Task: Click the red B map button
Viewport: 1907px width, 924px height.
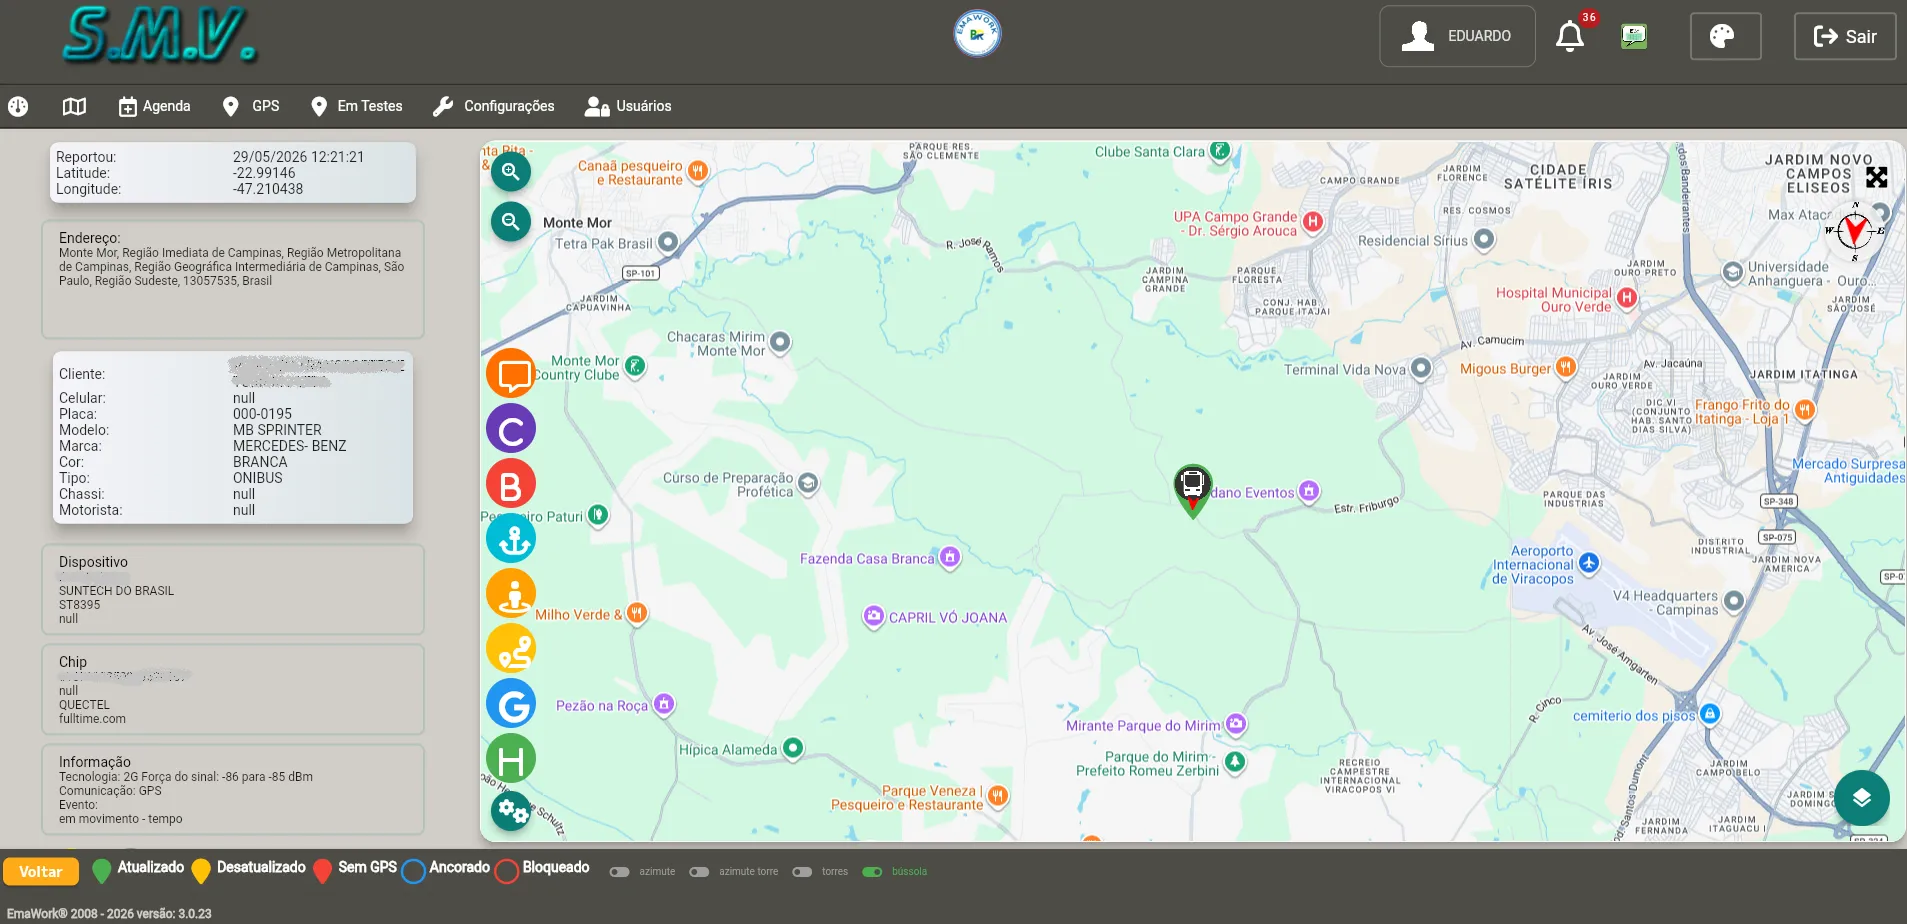Action: [511, 484]
